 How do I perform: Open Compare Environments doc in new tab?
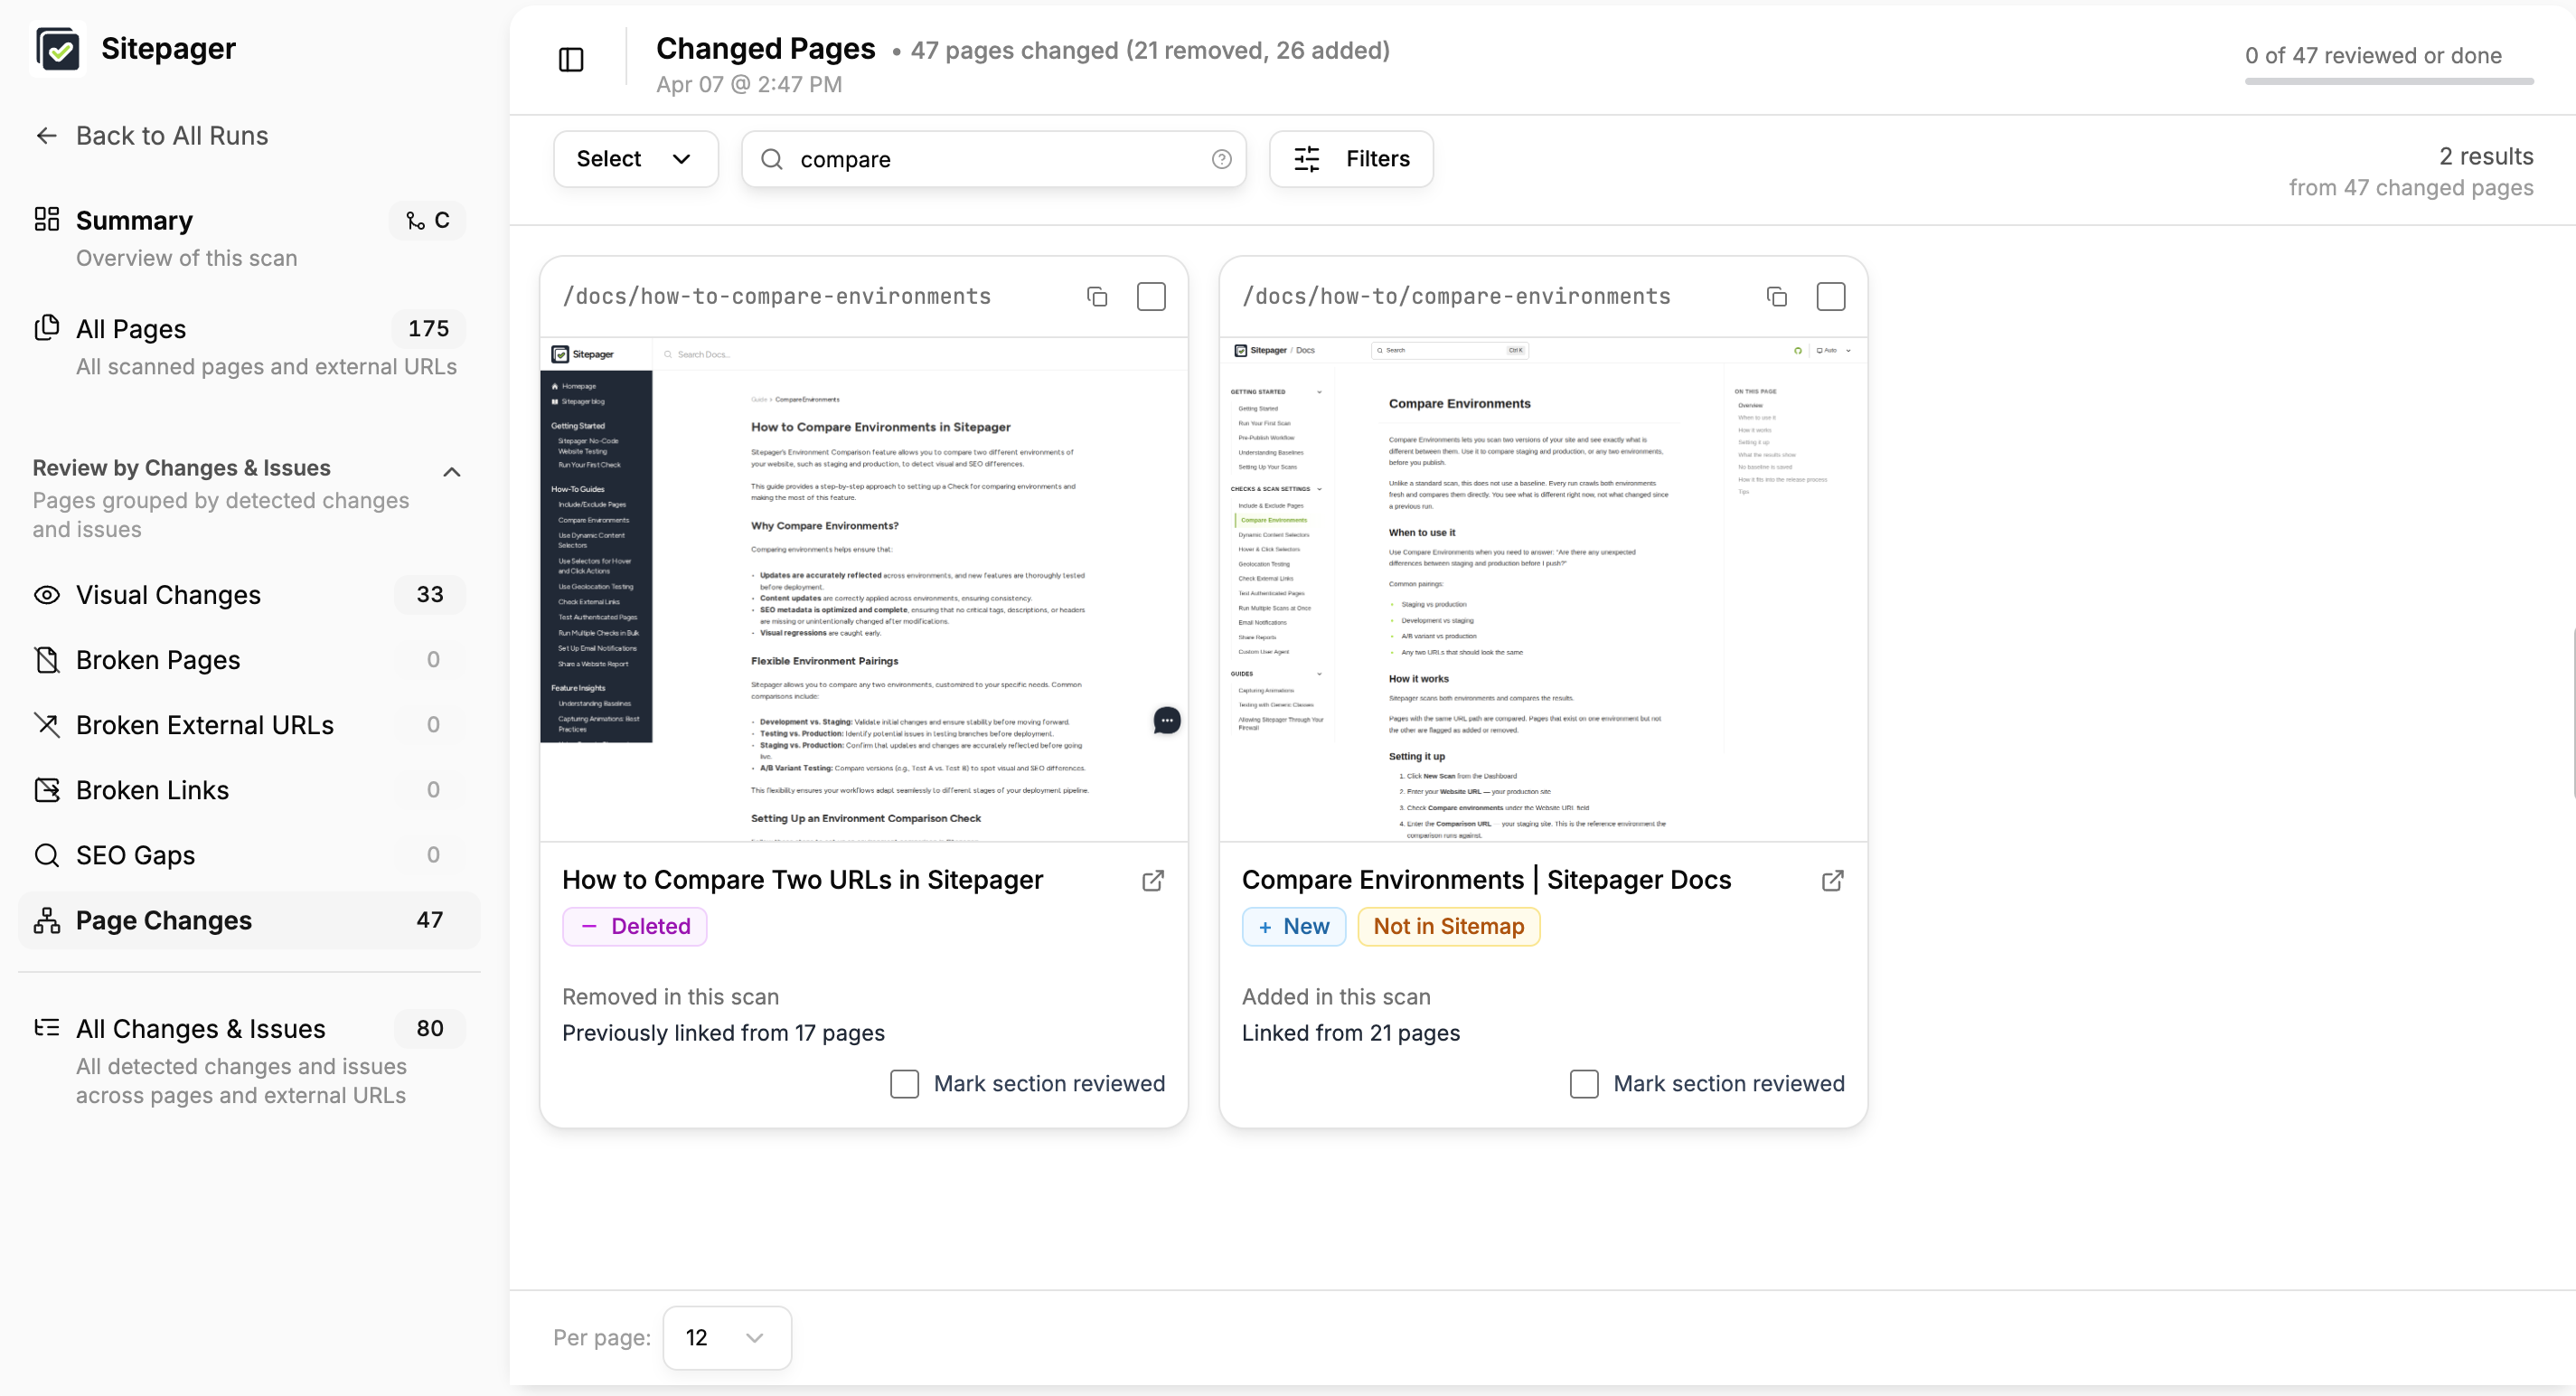[1832, 880]
